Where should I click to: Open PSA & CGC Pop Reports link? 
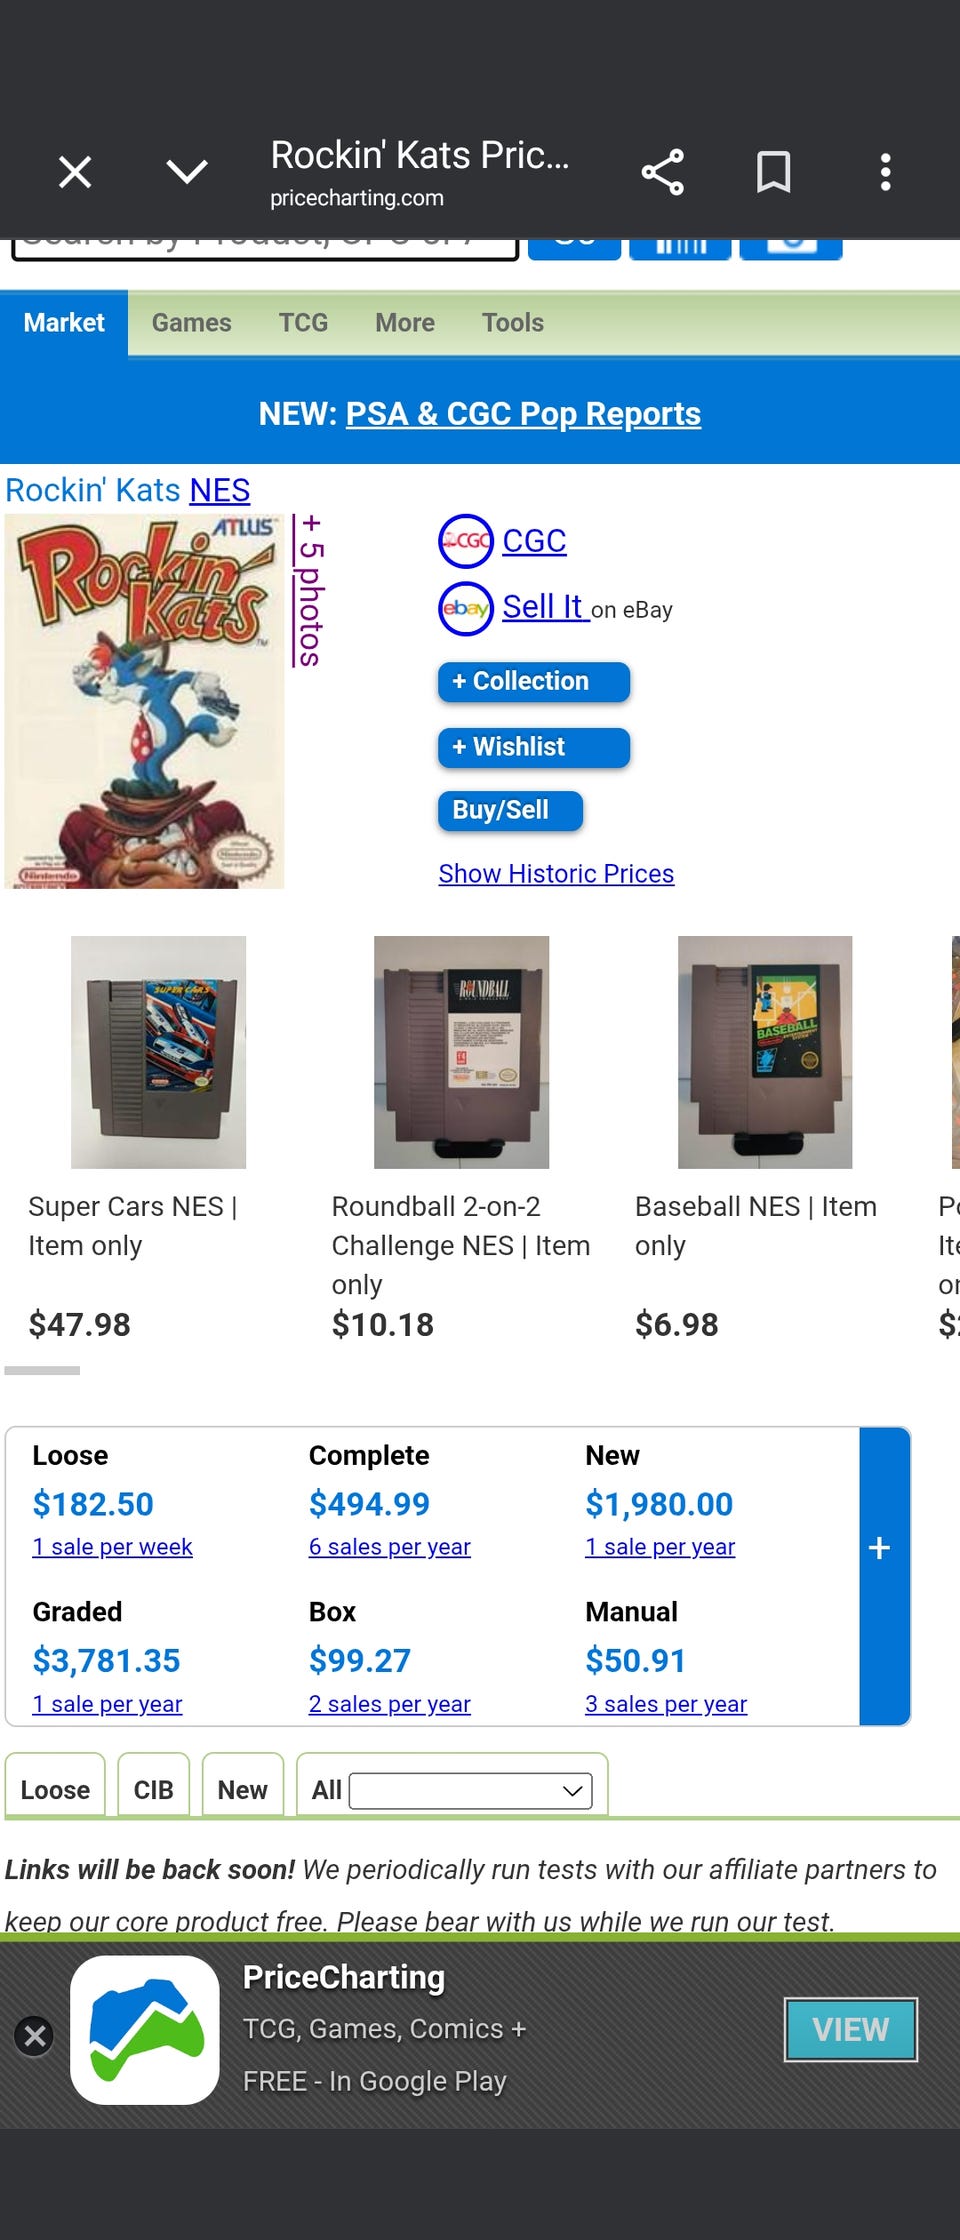coord(523,414)
